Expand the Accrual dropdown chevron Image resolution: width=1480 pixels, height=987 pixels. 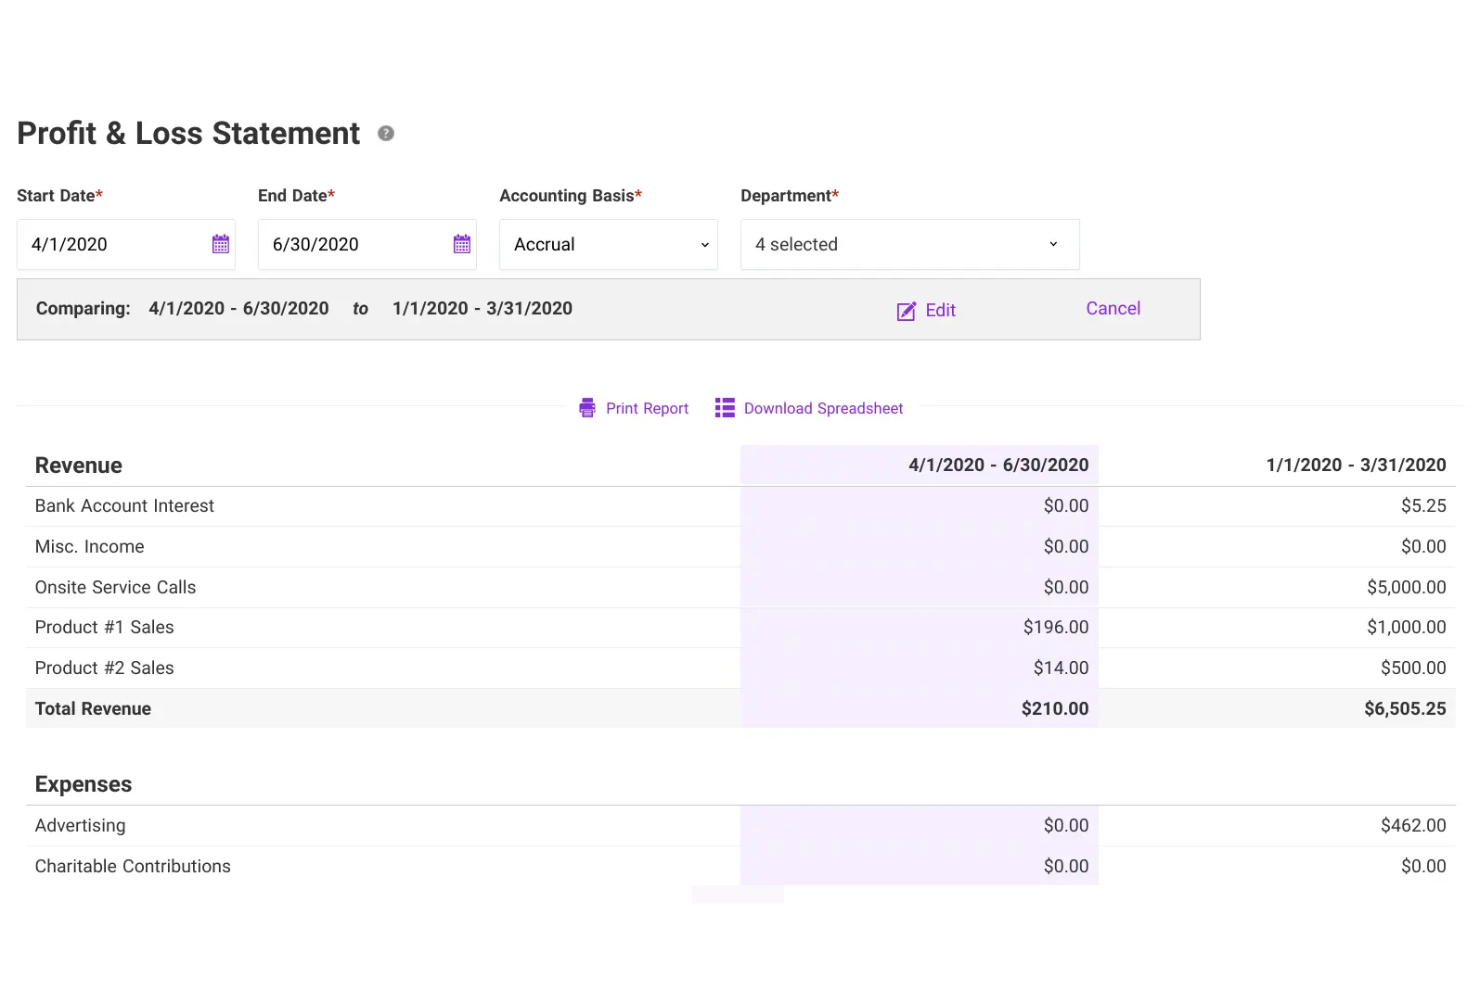(703, 244)
